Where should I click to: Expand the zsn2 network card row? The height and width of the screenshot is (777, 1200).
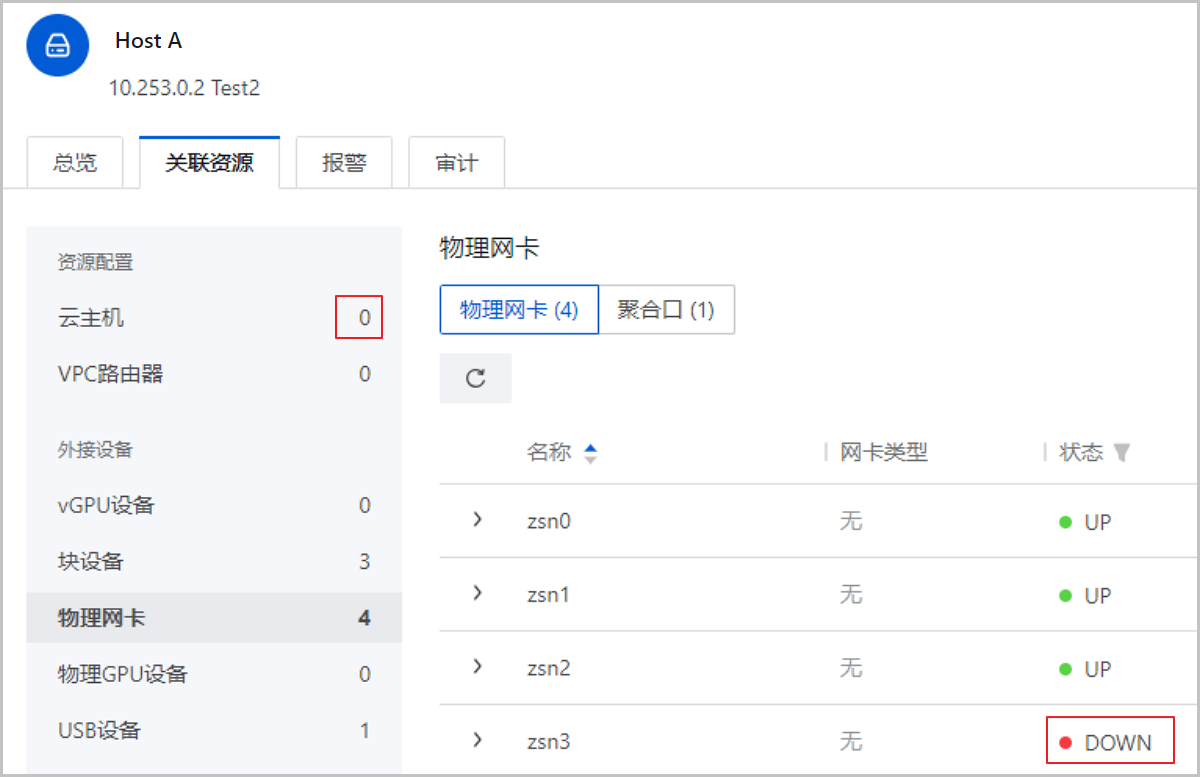pos(477,666)
